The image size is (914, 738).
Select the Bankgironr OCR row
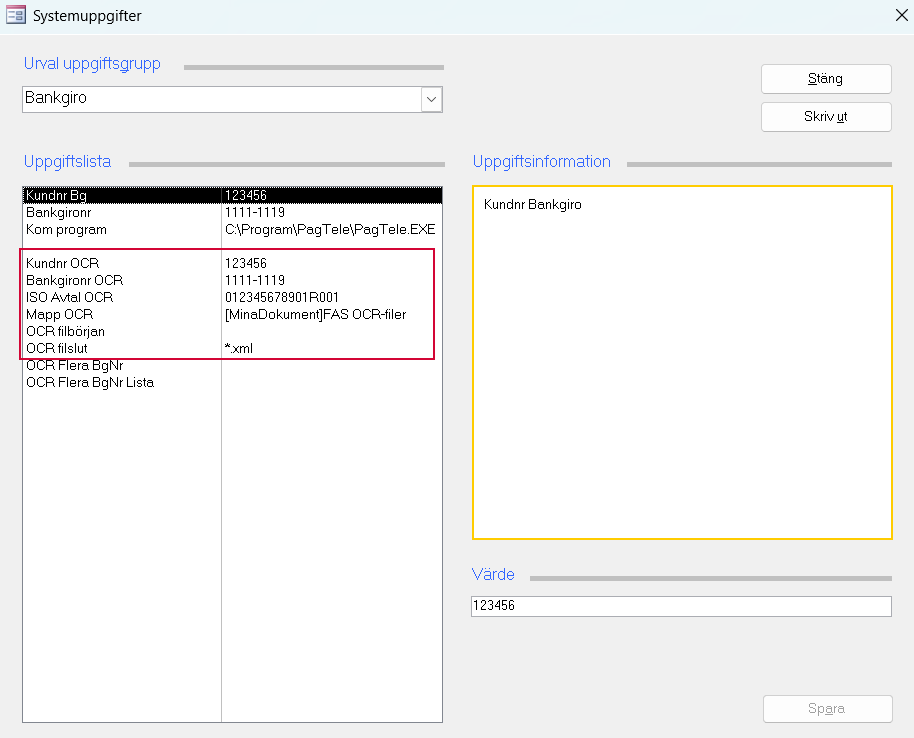[x=233, y=280]
